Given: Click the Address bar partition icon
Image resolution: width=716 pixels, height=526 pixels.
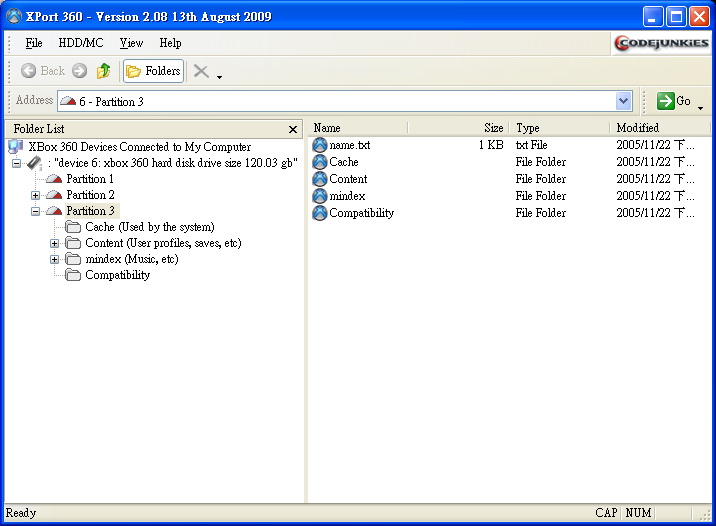Looking at the screenshot, I should 68,101.
